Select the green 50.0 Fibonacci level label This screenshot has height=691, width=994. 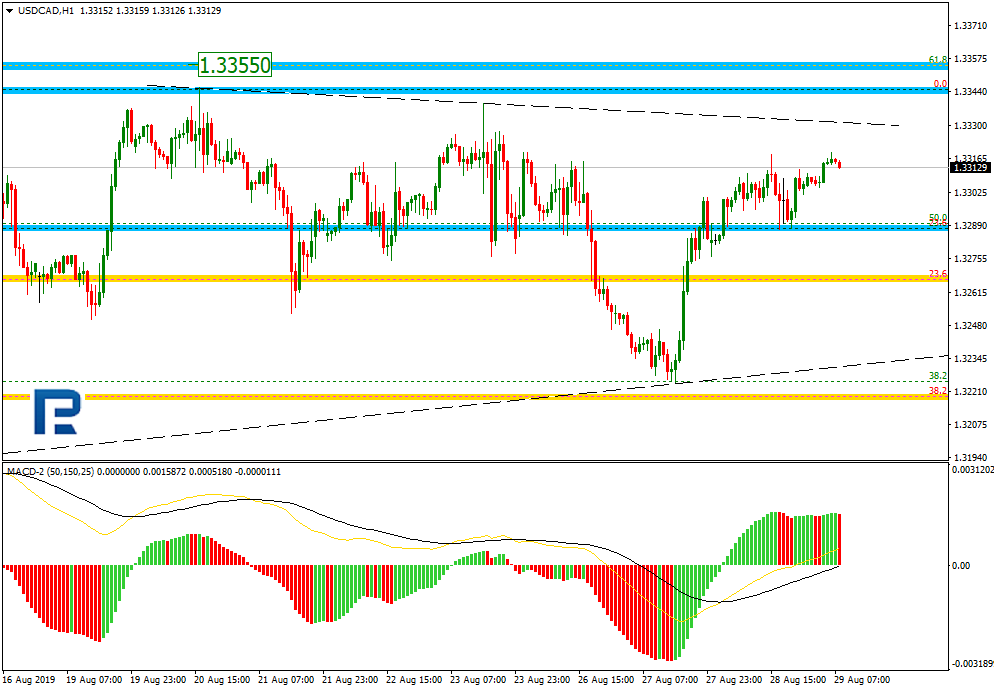click(938, 217)
